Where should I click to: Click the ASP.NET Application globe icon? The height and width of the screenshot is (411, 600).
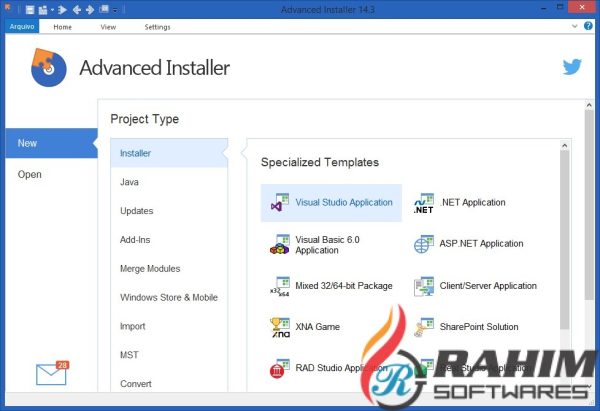coord(424,244)
